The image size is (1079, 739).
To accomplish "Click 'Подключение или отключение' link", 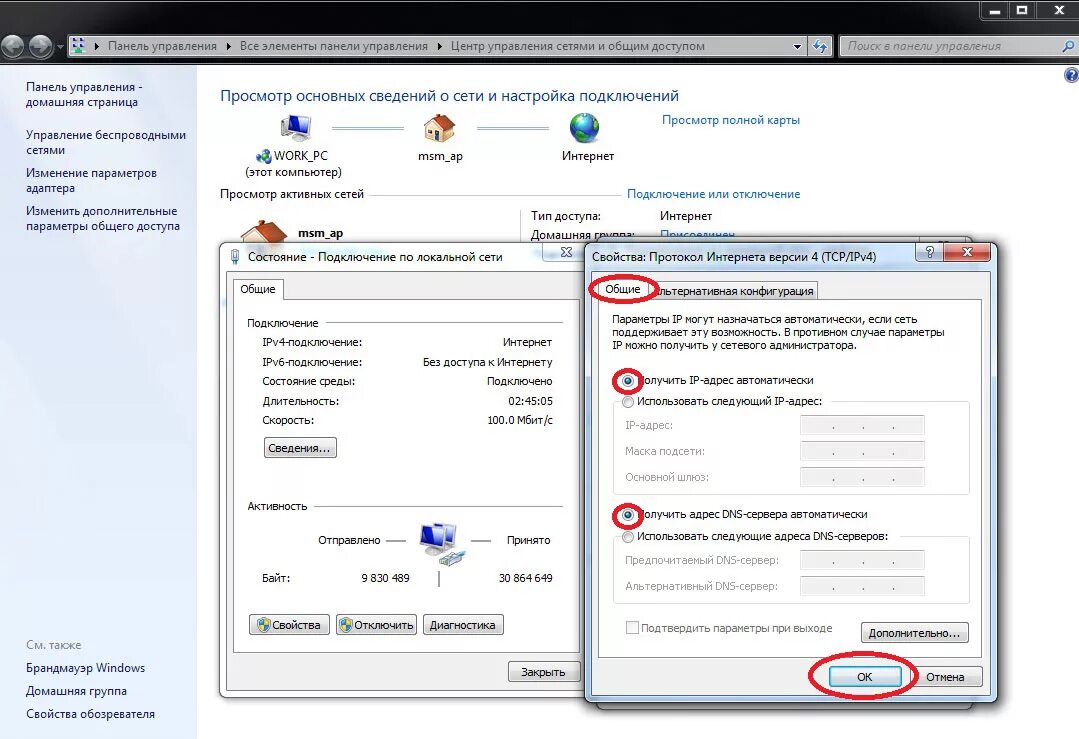I will click(x=713, y=194).
